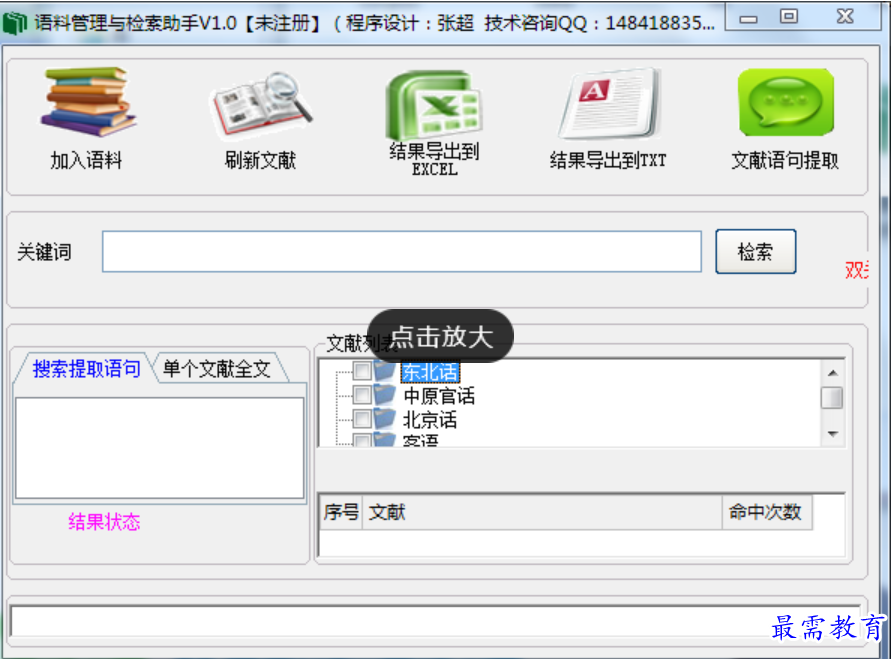Maximize the 语料管理与检索助手 window
The height and width of the screenshot is (659, 893).
pos(789,18)
